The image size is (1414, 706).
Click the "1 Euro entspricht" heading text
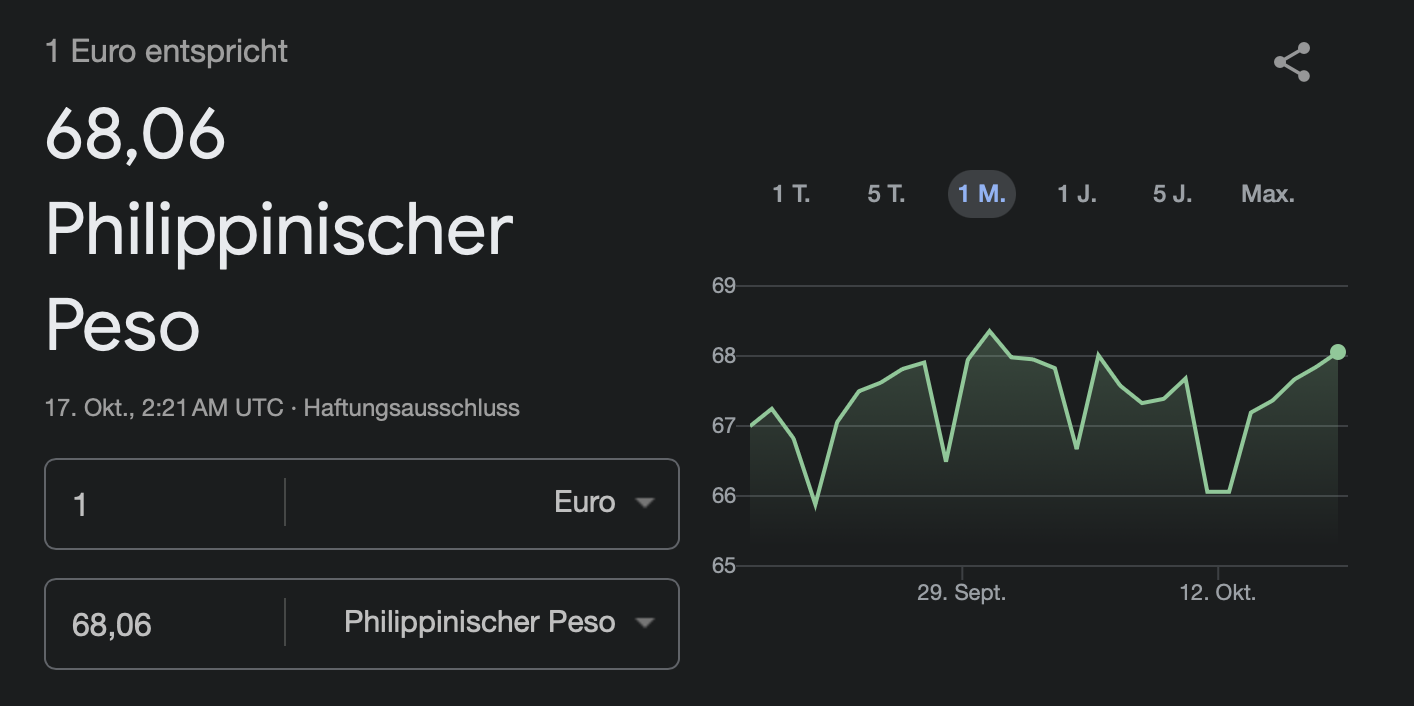tap(166, 51)
